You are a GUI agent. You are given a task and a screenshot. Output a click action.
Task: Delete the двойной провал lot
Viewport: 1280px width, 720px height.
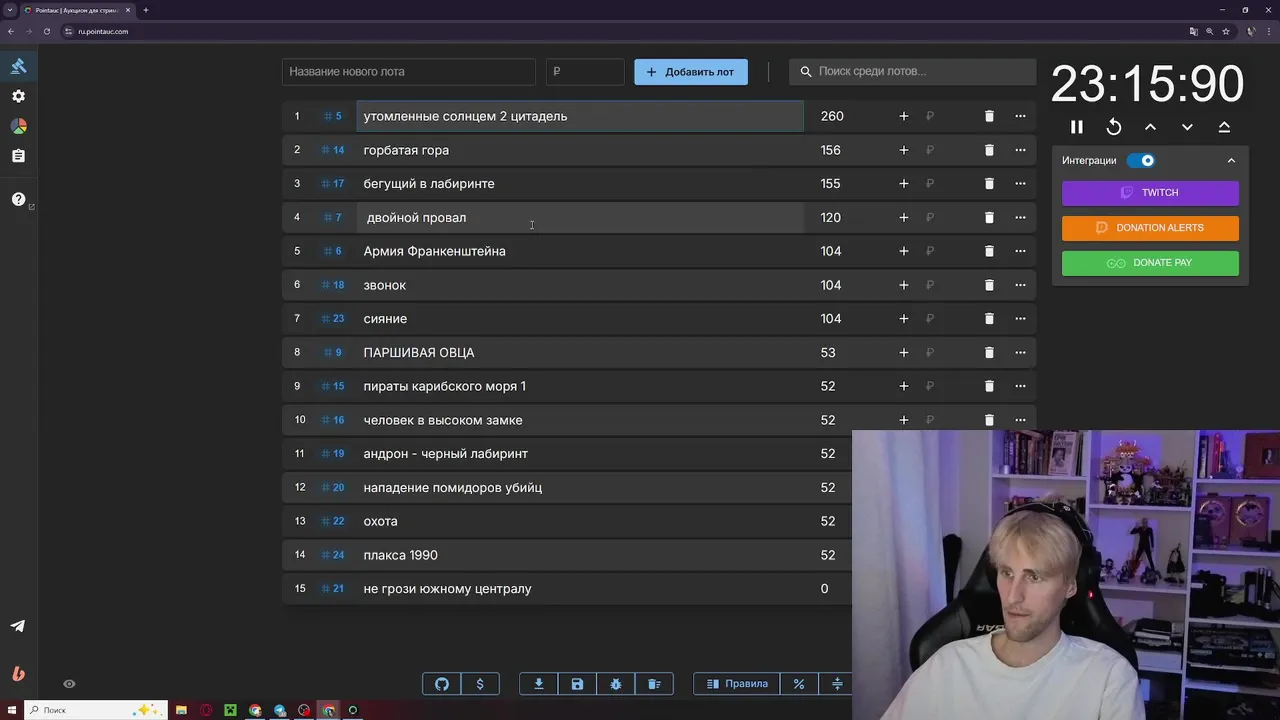pos(989,217)
